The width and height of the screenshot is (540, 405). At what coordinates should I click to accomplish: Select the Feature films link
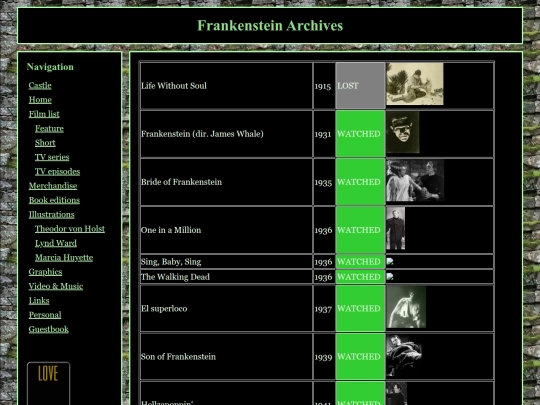(49, 128)
